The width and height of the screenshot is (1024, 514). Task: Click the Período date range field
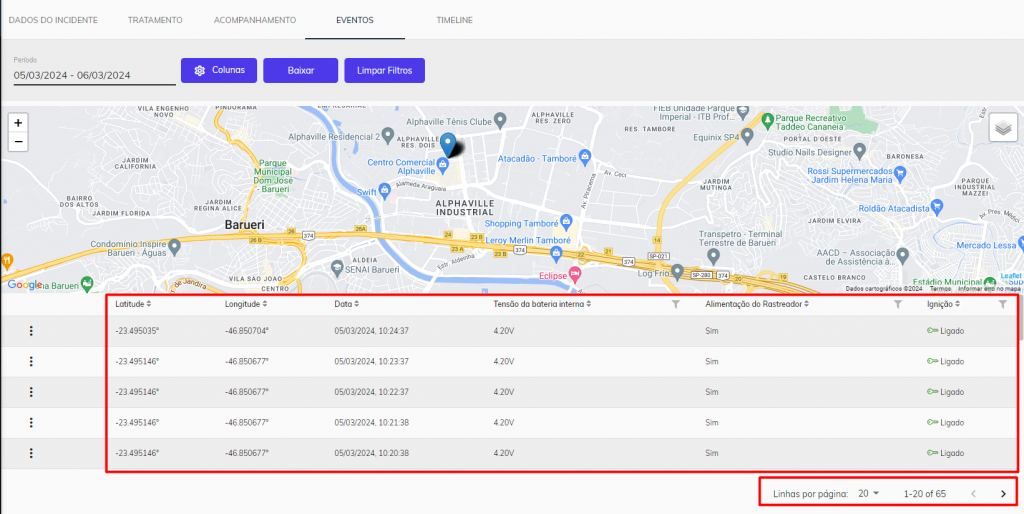[95, 75]
